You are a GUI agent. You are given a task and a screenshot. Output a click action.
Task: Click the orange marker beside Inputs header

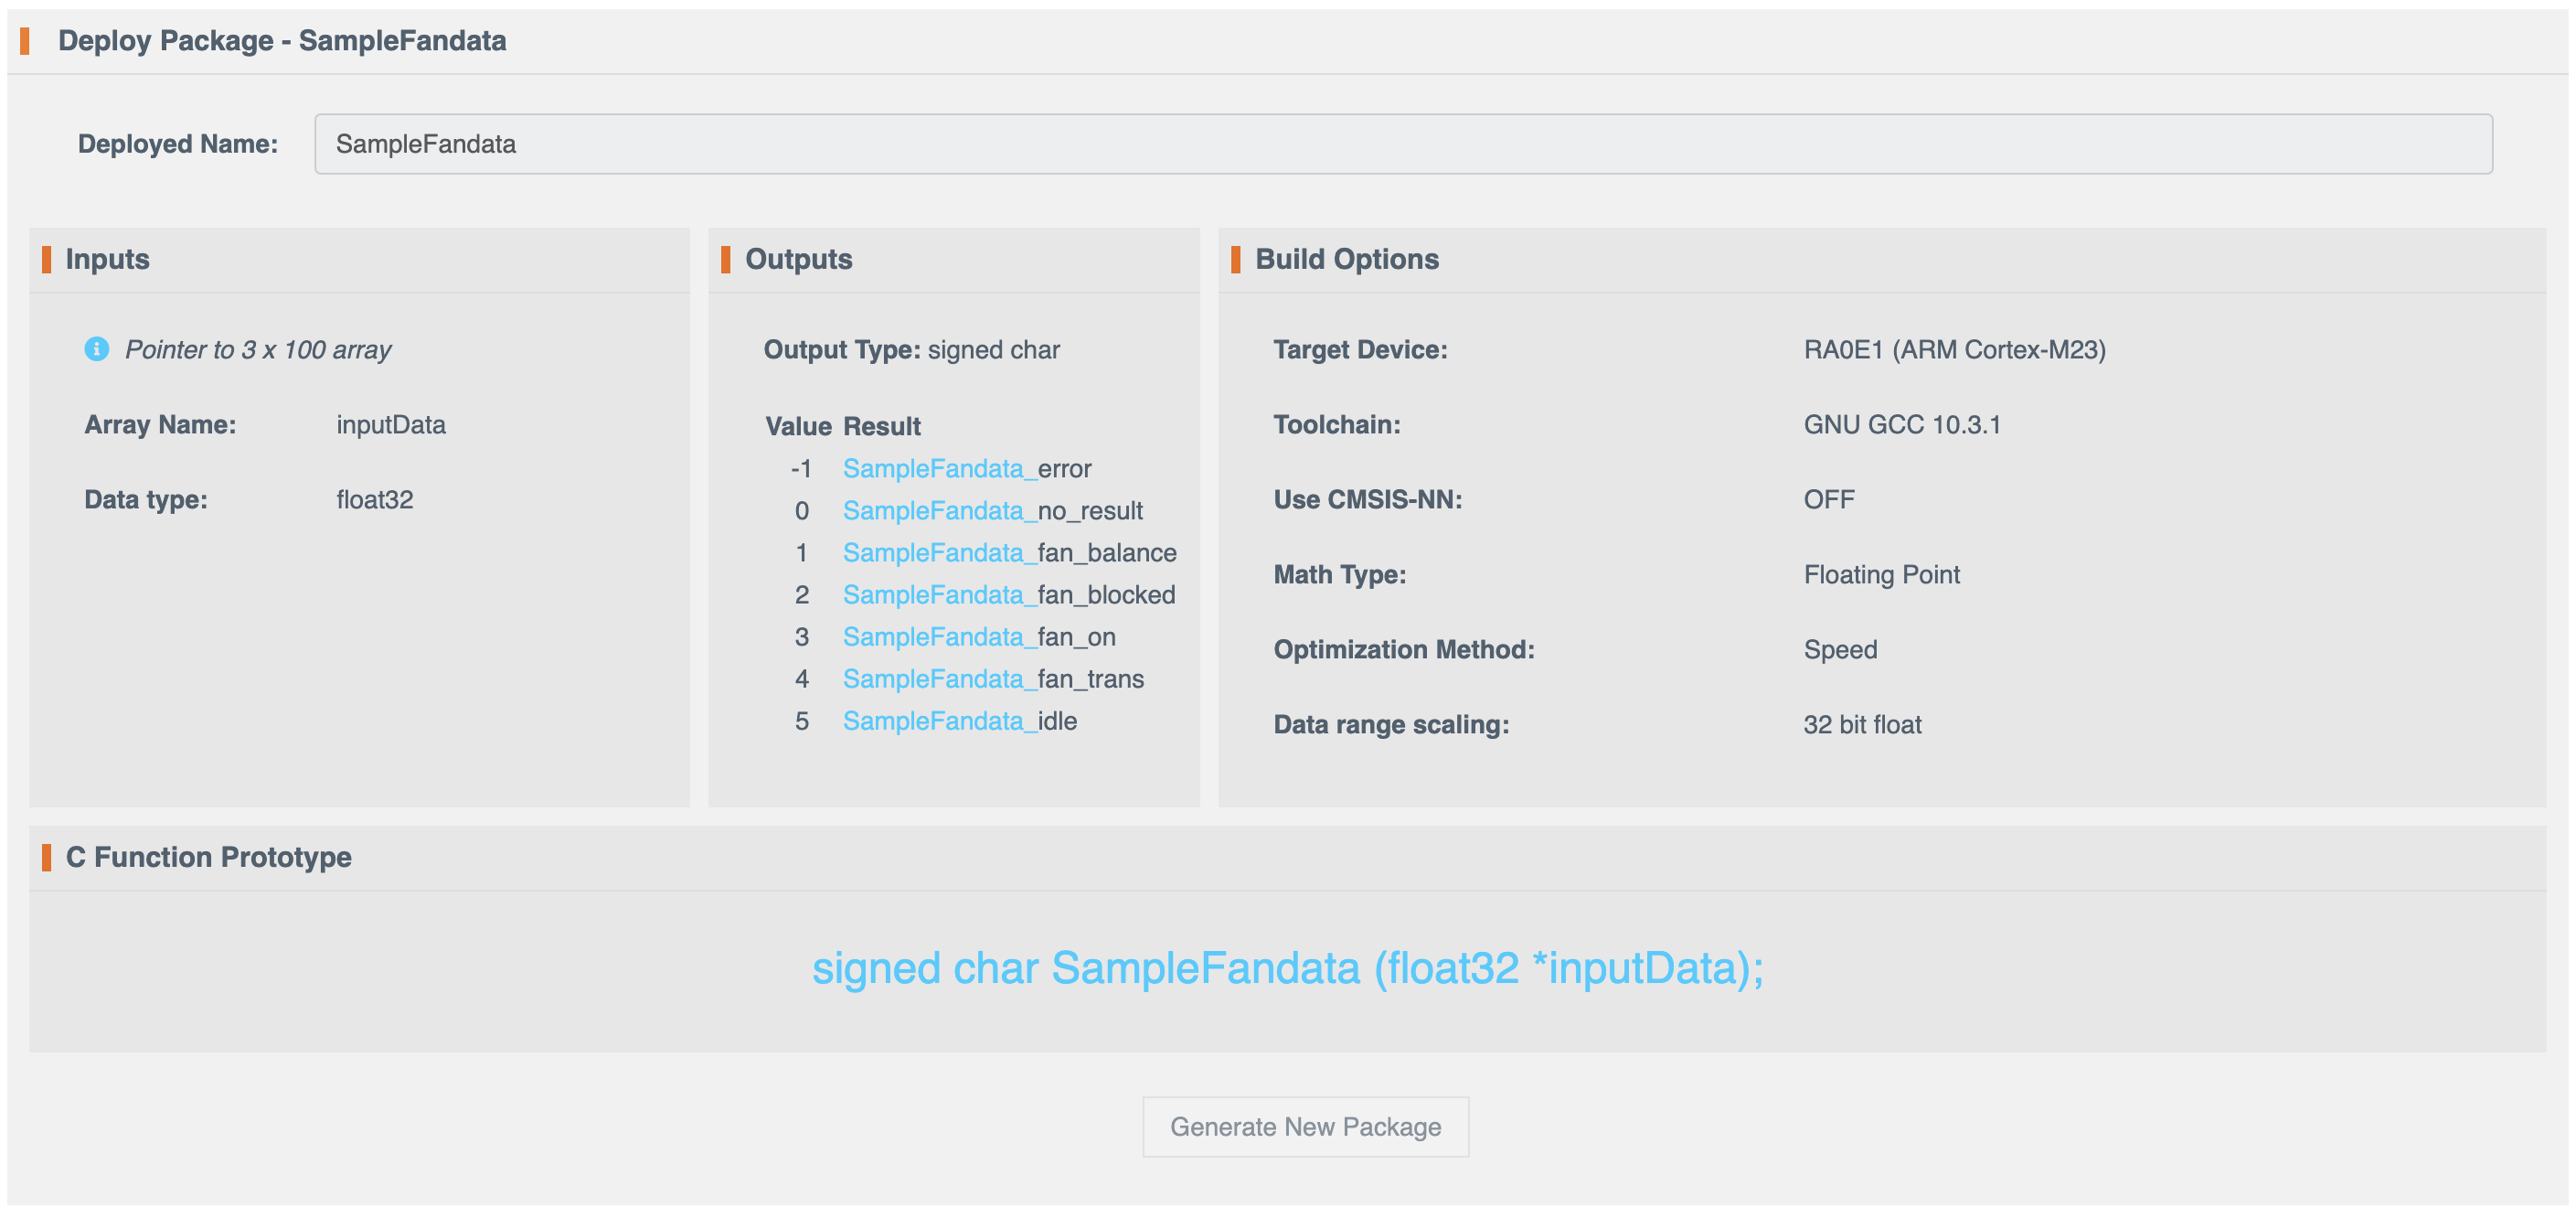[x=46, y=259]
